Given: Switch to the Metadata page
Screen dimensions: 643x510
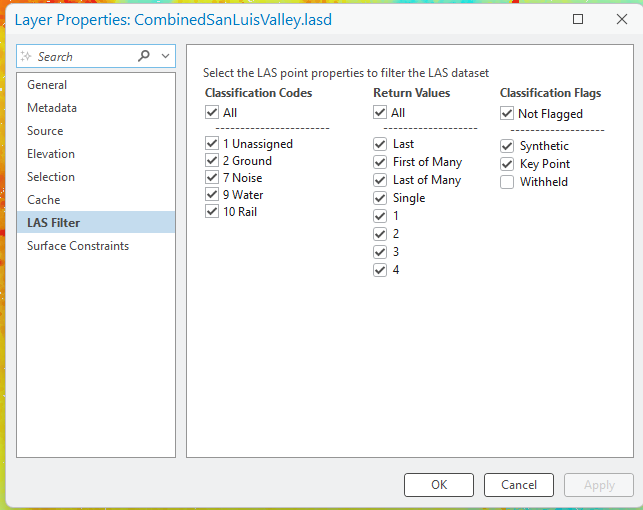Looking at the screenshot, I should (x=52, y=108).
